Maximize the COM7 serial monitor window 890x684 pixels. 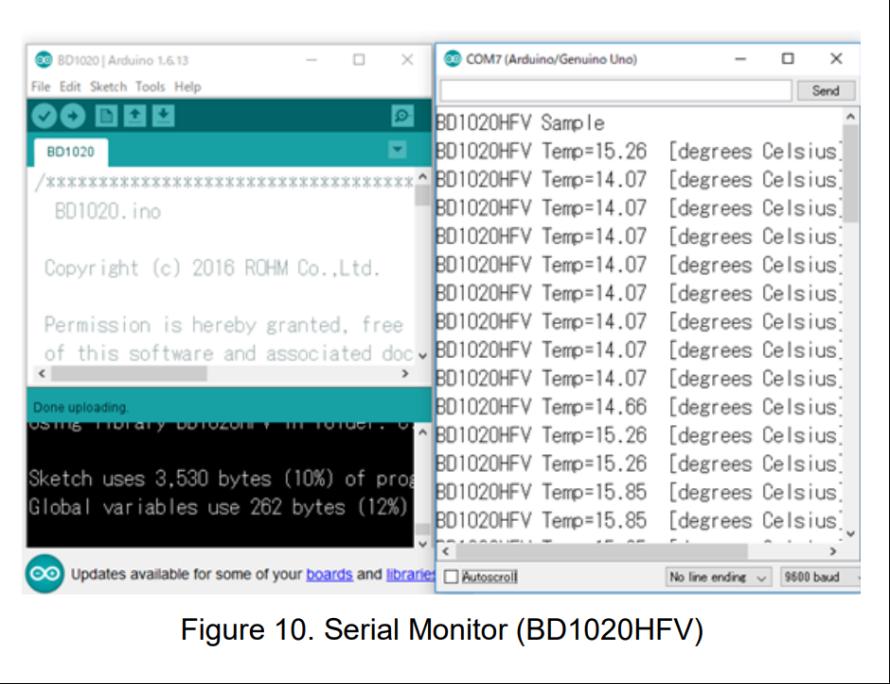(788, 58)
